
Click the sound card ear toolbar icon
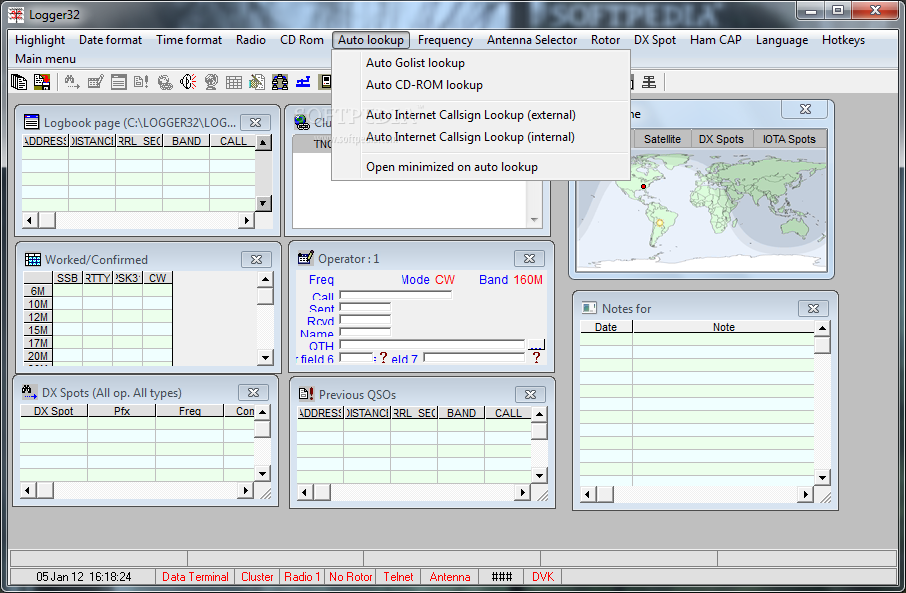(x=188, y=82)
